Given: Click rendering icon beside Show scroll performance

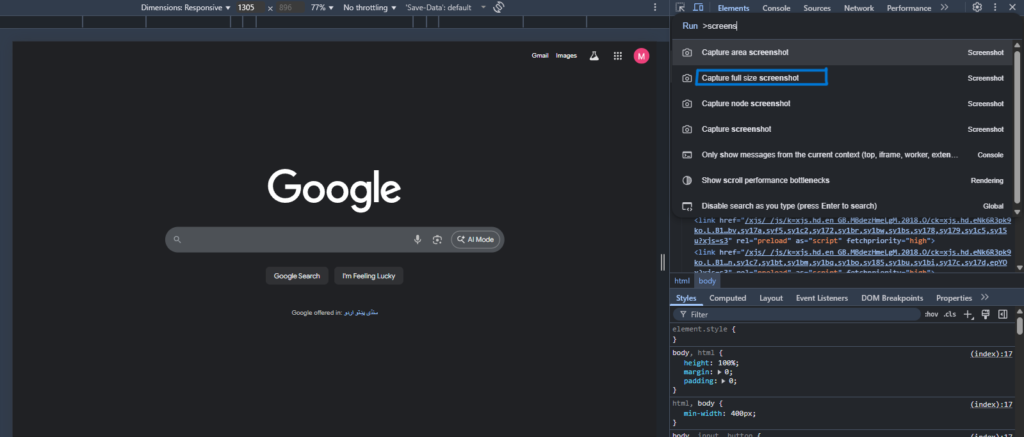Looking at the screenshot, I should pos(687,180).
